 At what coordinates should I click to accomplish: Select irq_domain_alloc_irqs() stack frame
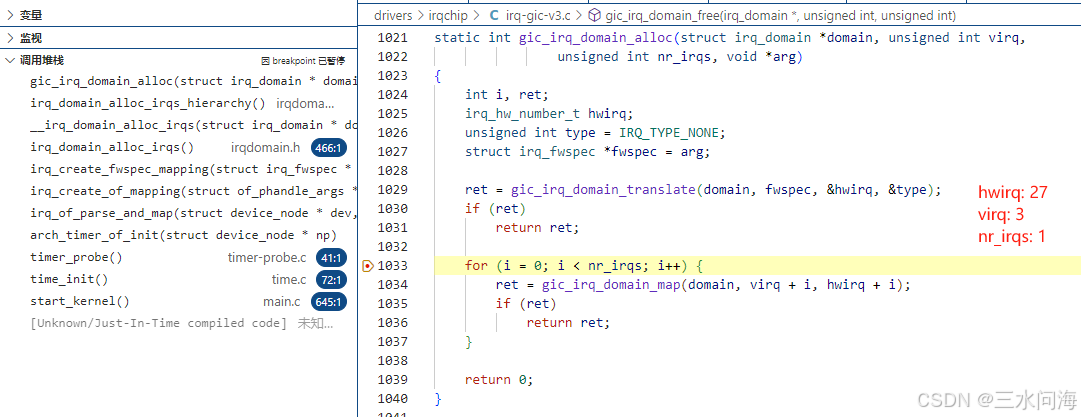[x=179, y=148]
